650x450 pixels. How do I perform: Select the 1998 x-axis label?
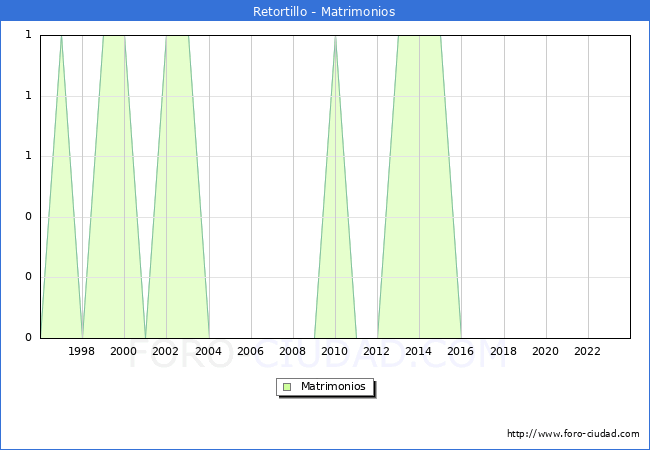coord(81,351)
